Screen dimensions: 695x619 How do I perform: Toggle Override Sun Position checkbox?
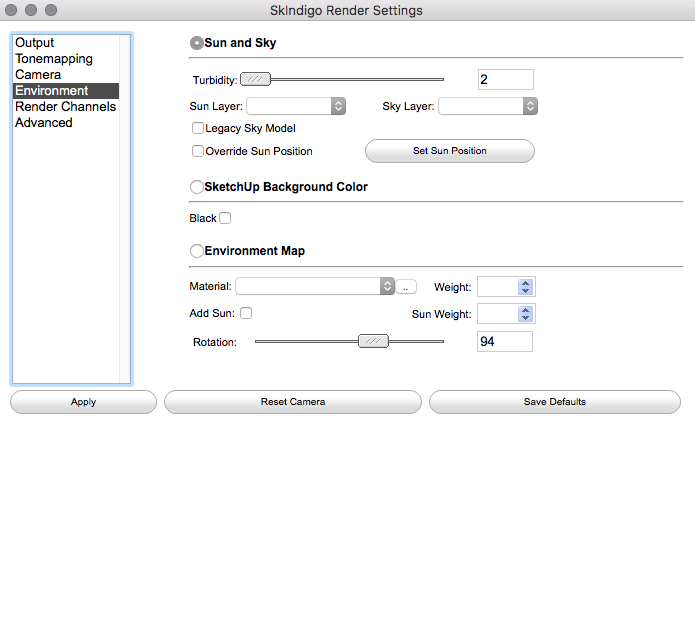pyautogui.click(x=198, y=151)
